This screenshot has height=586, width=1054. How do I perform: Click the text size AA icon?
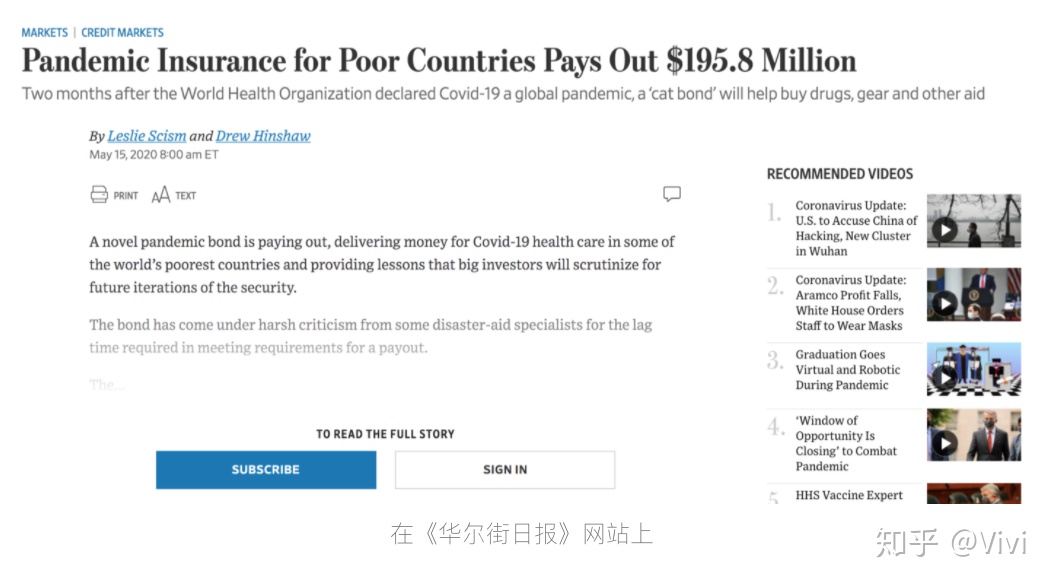pyautogui.click(x=161, y=196)
